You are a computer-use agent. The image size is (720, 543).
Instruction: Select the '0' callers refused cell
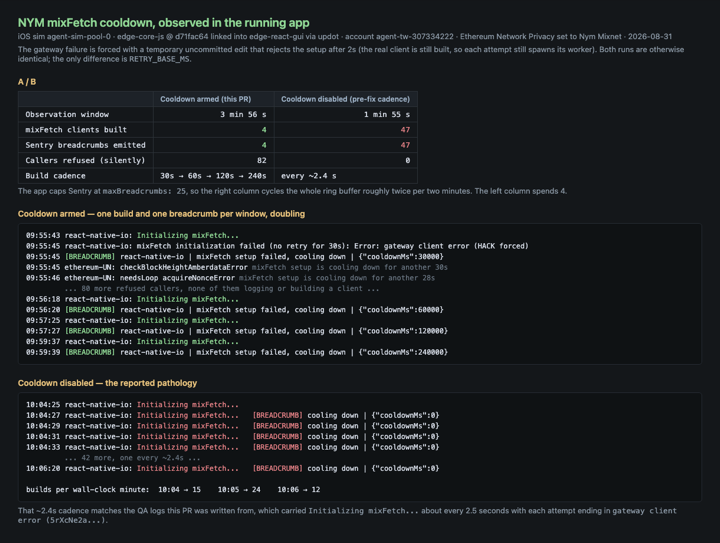pos(408,160)
